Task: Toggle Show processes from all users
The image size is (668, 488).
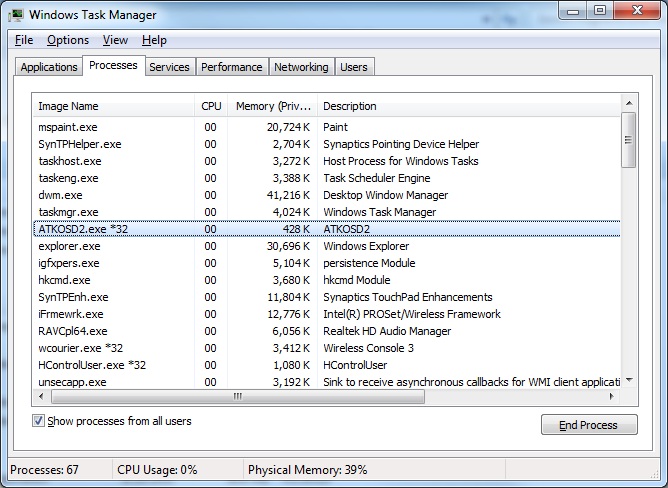Action: point(39,421)
